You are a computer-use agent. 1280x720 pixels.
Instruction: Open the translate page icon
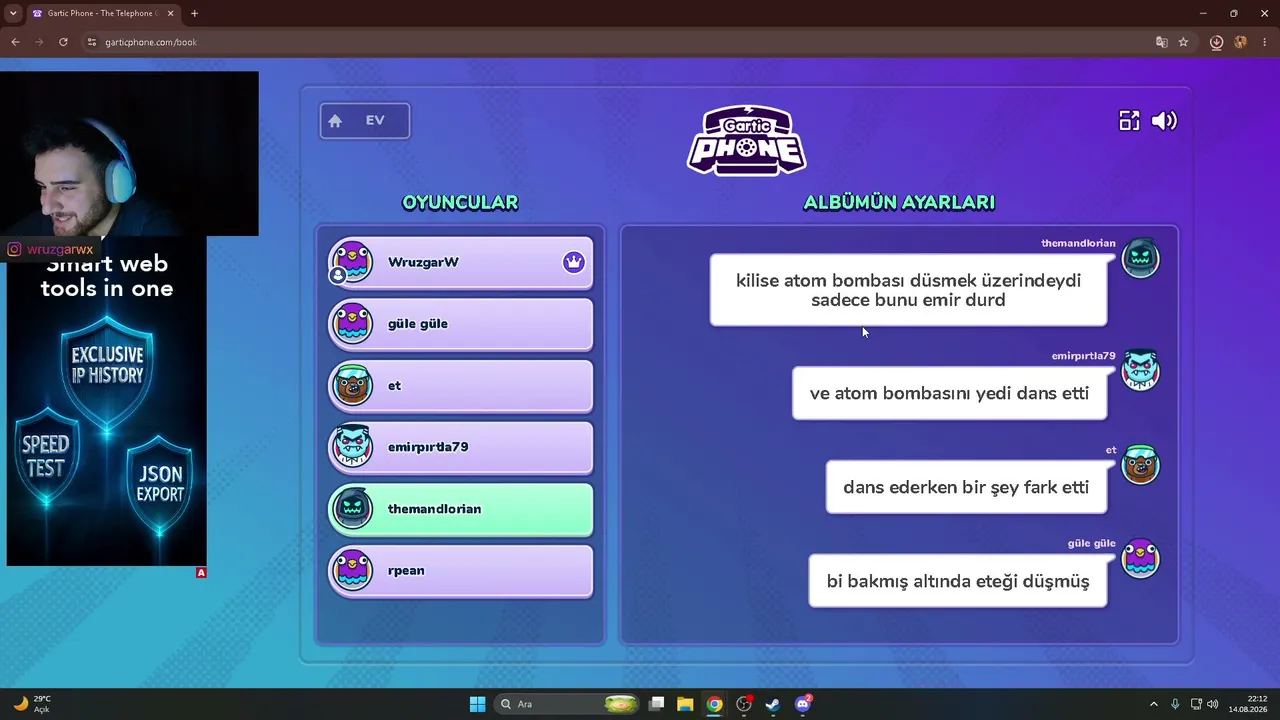coord(1161,42)
